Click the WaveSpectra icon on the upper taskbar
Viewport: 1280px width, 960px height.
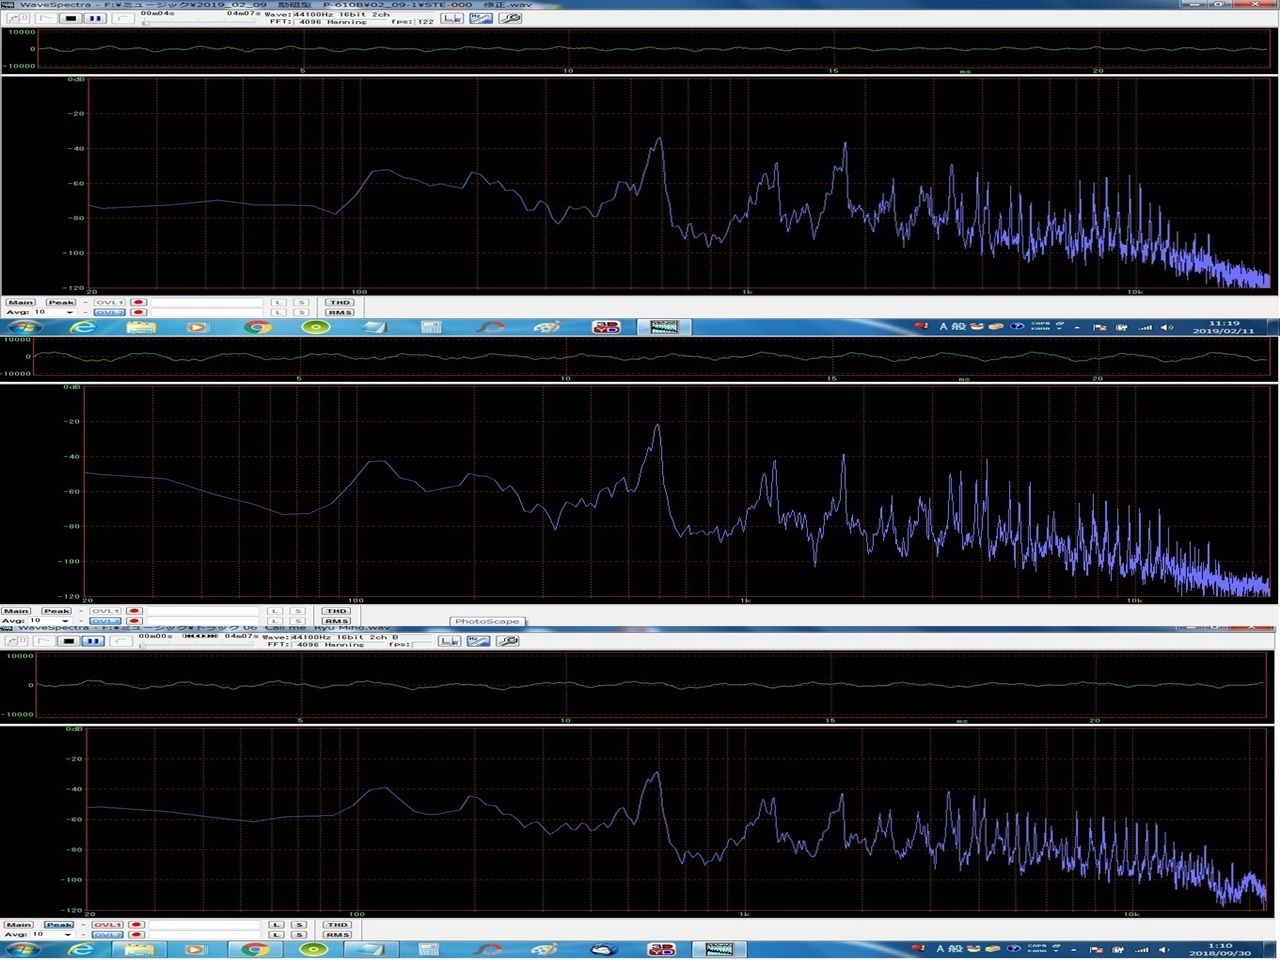[664, 327]
